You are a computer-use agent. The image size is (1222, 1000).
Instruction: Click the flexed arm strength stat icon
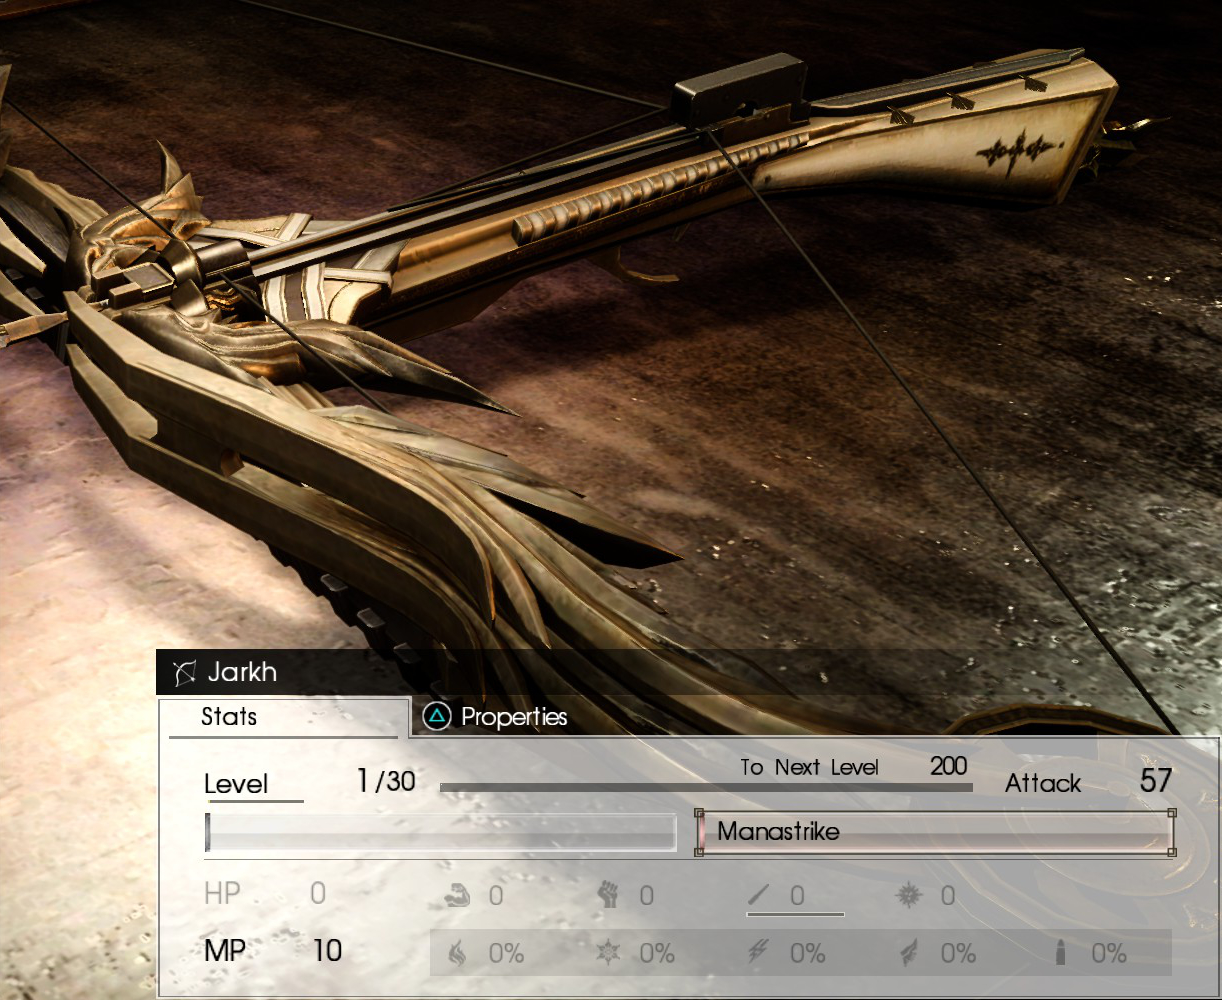click(x=457, y=895)
